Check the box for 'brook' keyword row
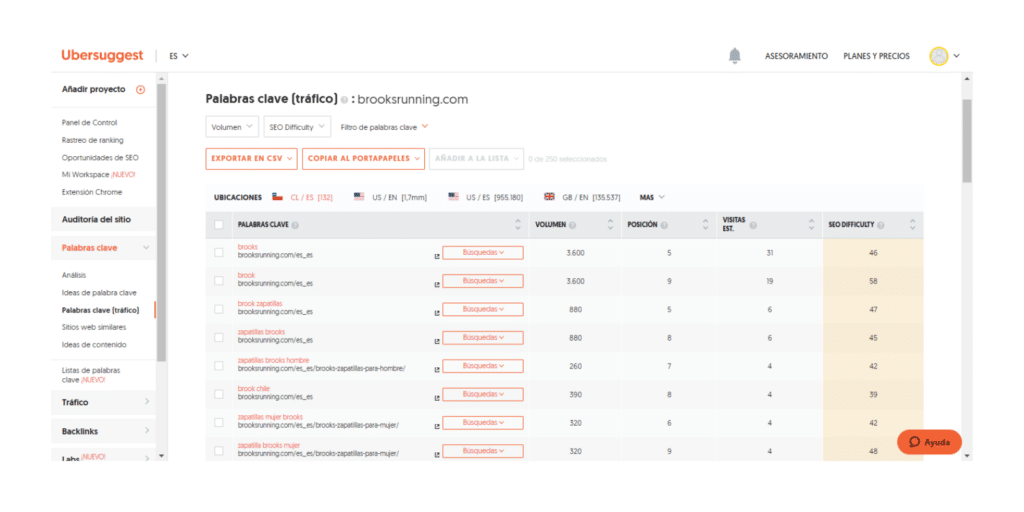The height and width of the screenshot is (512, 1024). point(219,281)
